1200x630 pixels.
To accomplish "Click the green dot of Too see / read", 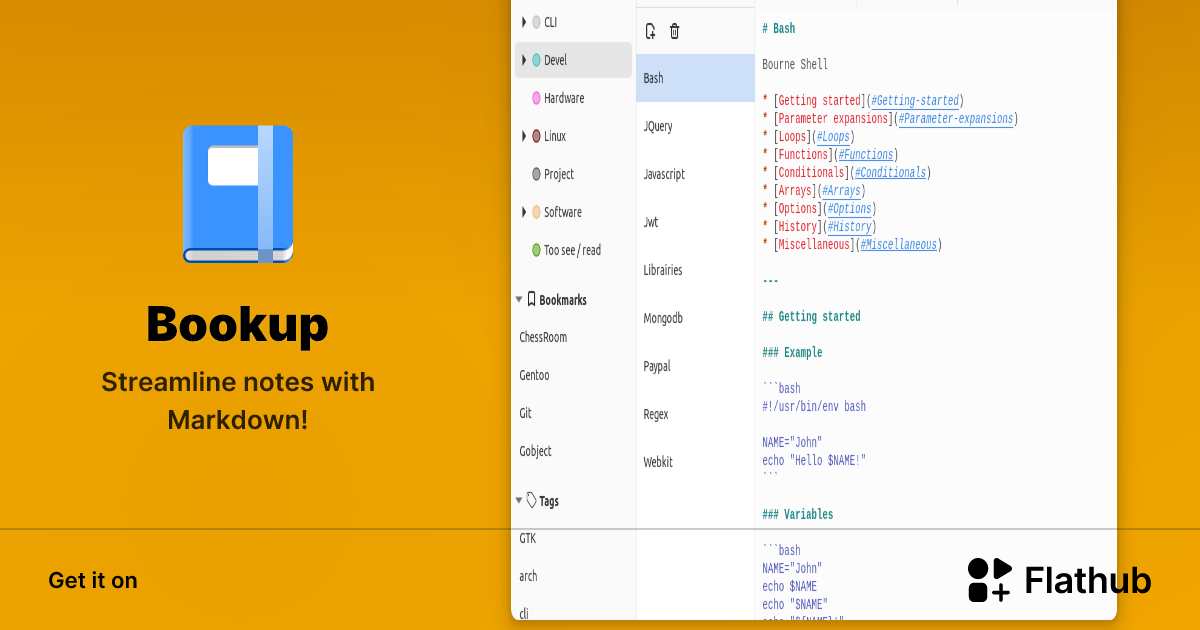I will click(536, 250).
